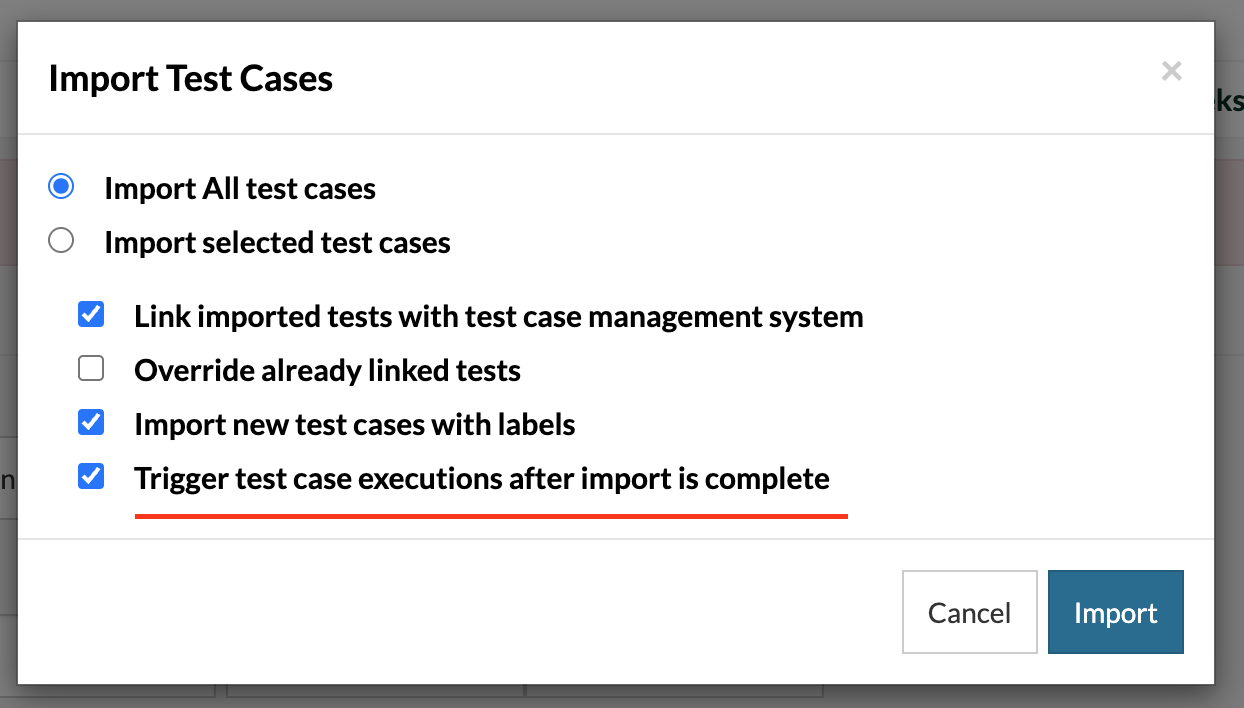Click the dimmed page backdrop right of dialog
This screenshot has width=1244, height=708.
pos(1230,400)
